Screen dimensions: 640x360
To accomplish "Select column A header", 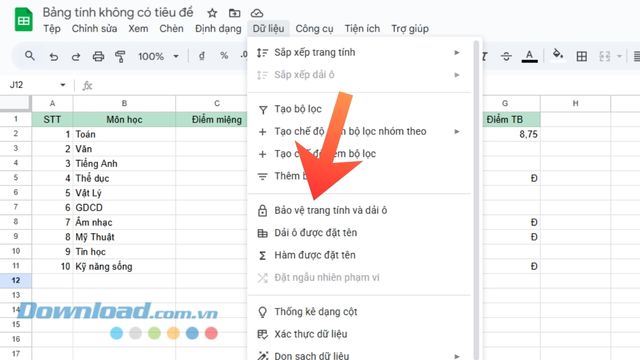I will click(x=52, y=104).
